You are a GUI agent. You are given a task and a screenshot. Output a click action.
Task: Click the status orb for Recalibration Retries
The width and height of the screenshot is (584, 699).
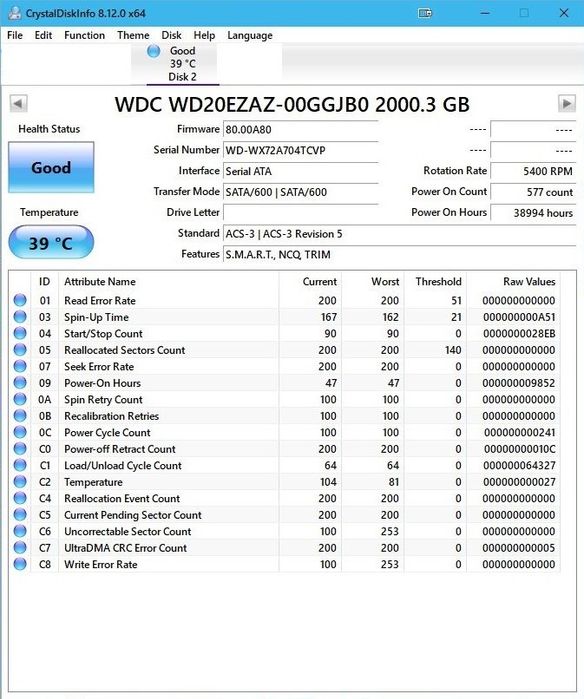20,415
